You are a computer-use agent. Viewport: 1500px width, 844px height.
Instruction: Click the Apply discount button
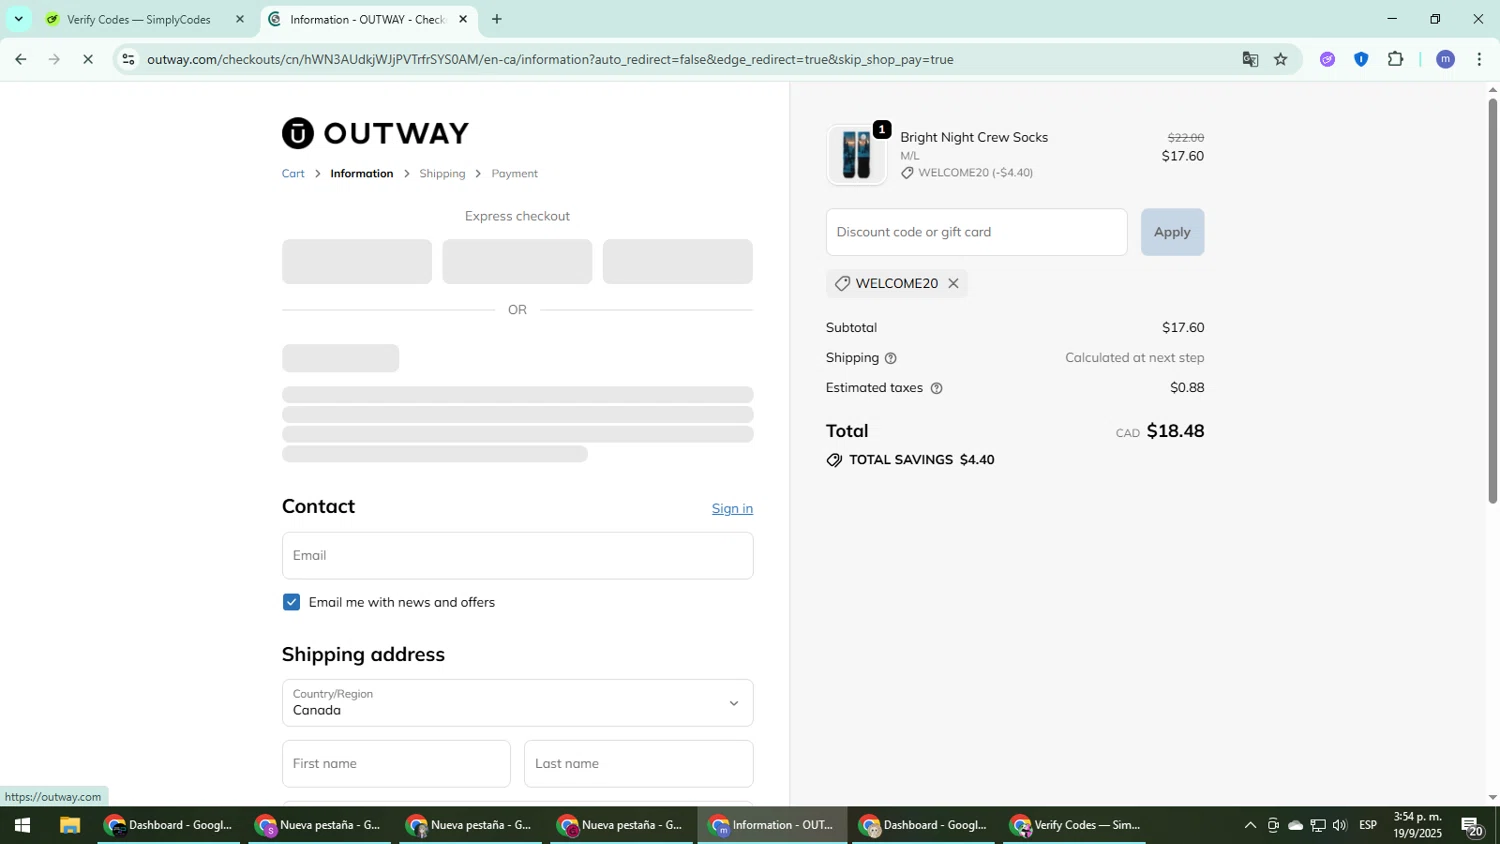click(x=1172, y=232)
